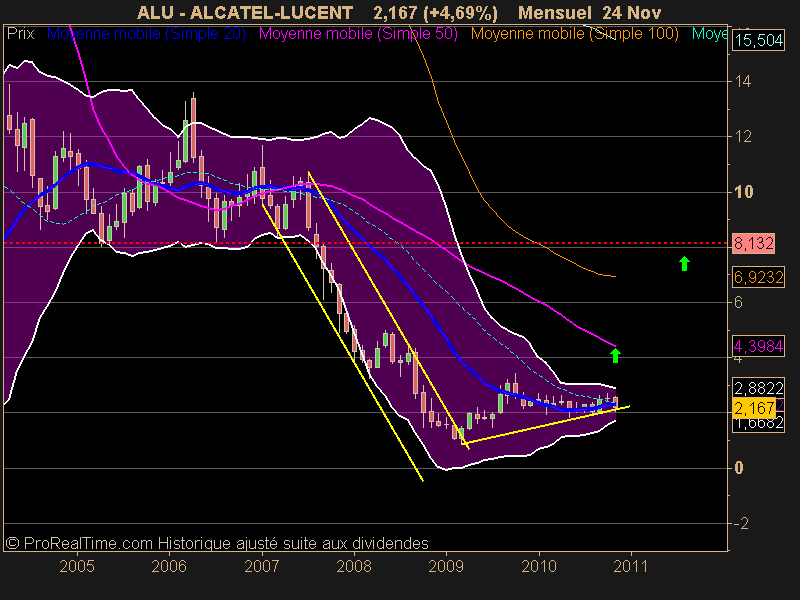The image size is (800, 600).
Task: Click the 2010 label on time axis
Action: click(538, 566)
